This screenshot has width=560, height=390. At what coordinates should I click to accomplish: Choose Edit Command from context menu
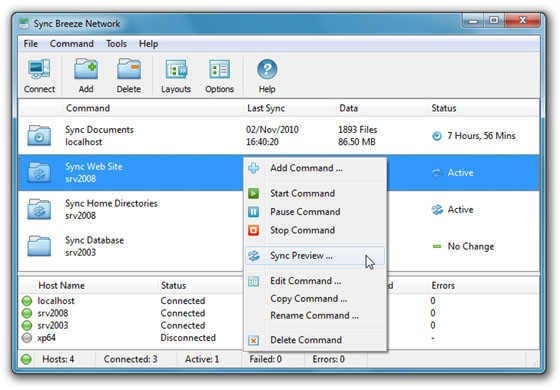click(x=315, y=281)
